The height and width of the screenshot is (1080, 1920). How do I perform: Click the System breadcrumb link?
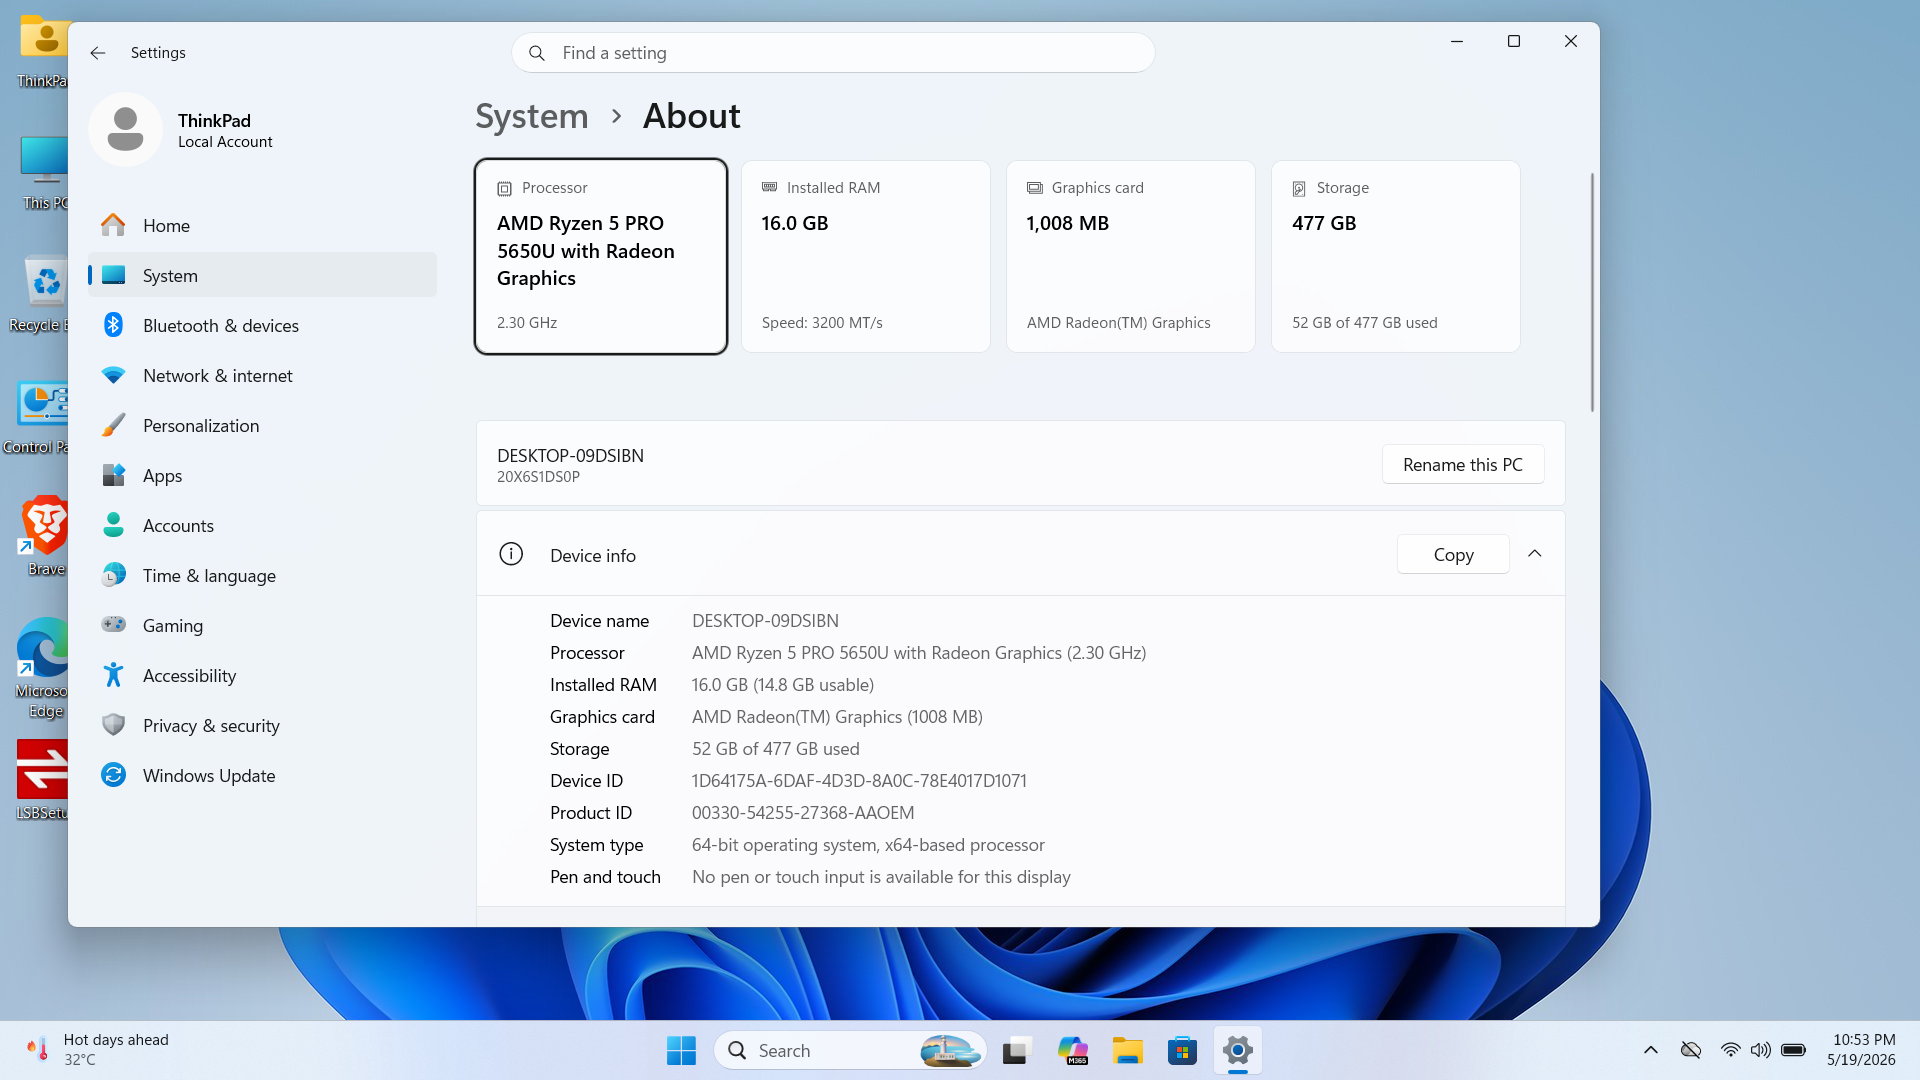point(532,116)
